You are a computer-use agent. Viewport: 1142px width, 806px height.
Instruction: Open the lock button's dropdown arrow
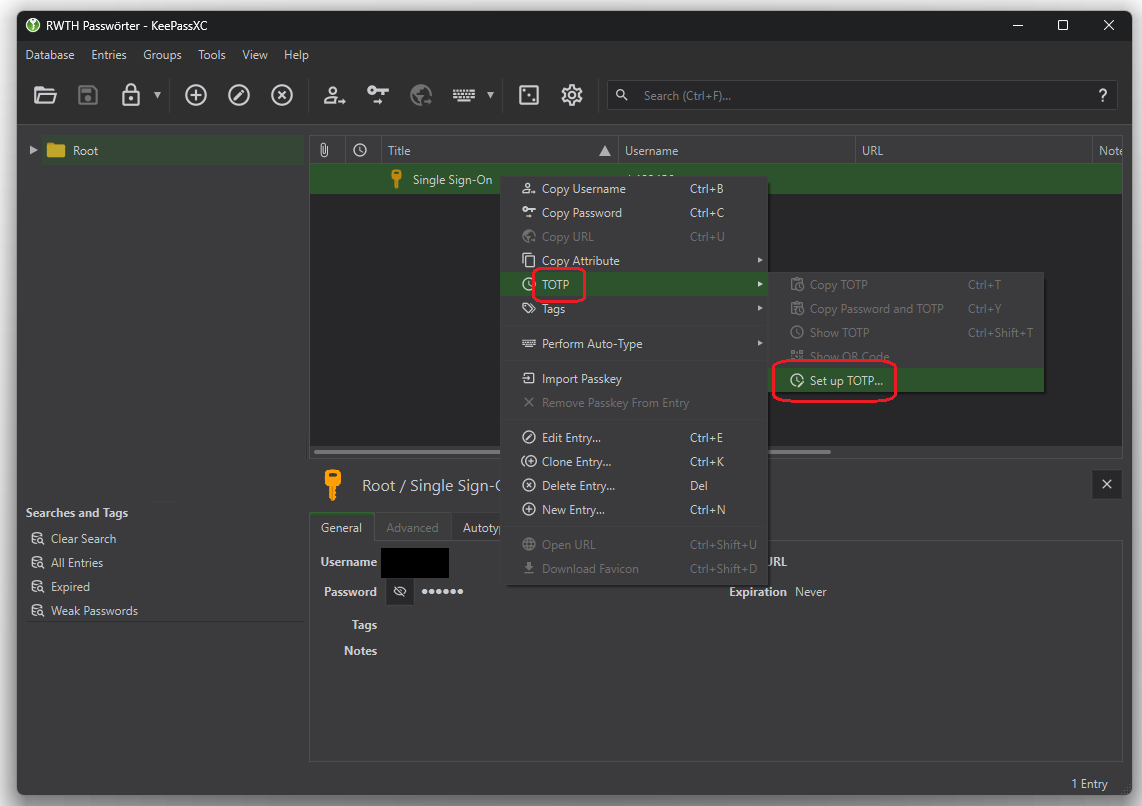point(157,95)
